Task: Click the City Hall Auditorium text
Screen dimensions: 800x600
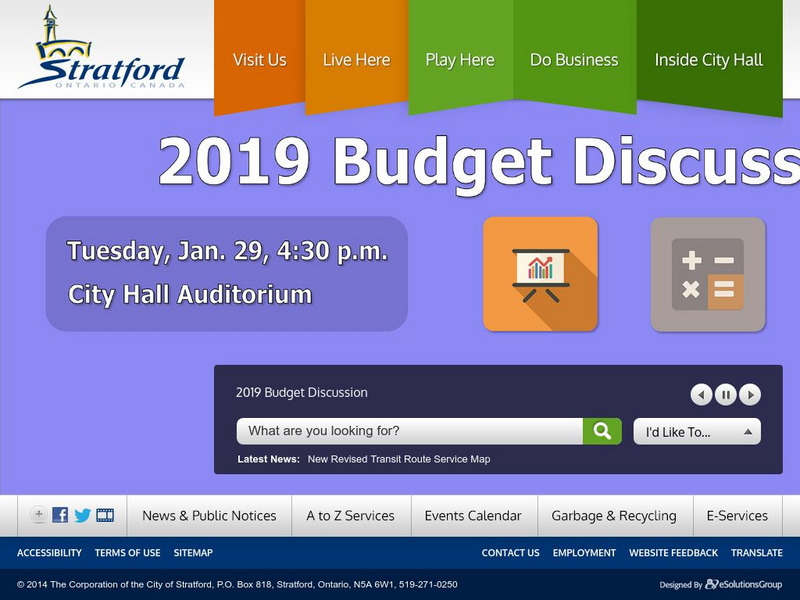Action: point(190,295)
